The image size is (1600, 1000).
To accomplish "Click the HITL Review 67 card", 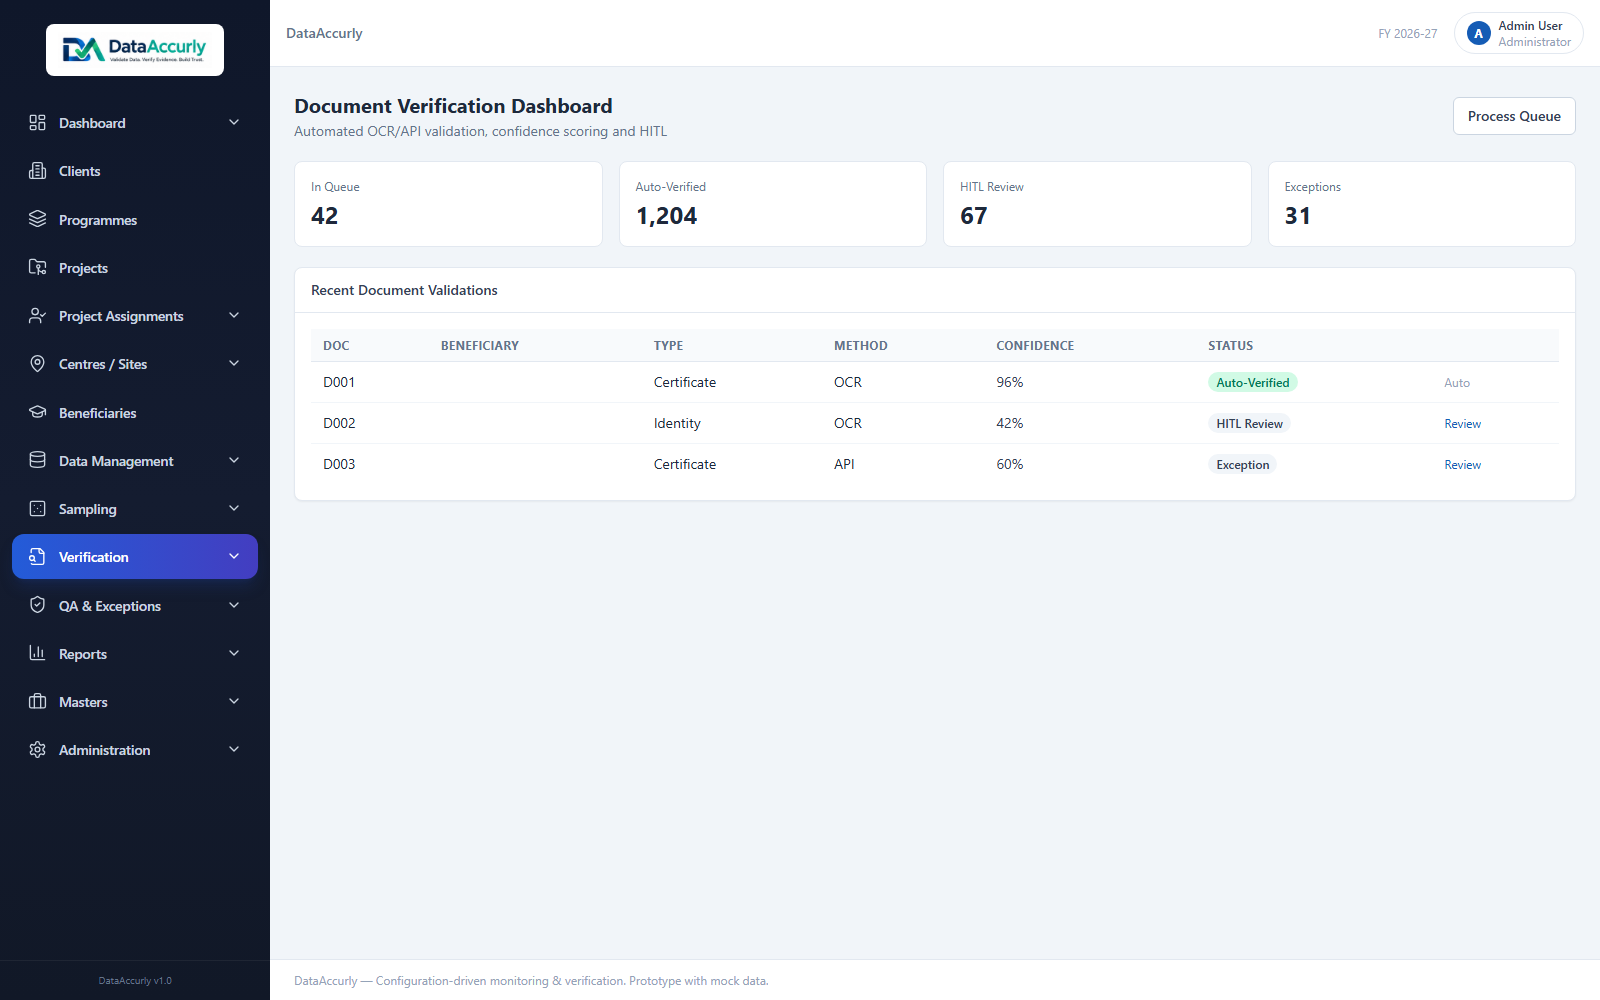I will point(1097,204).
